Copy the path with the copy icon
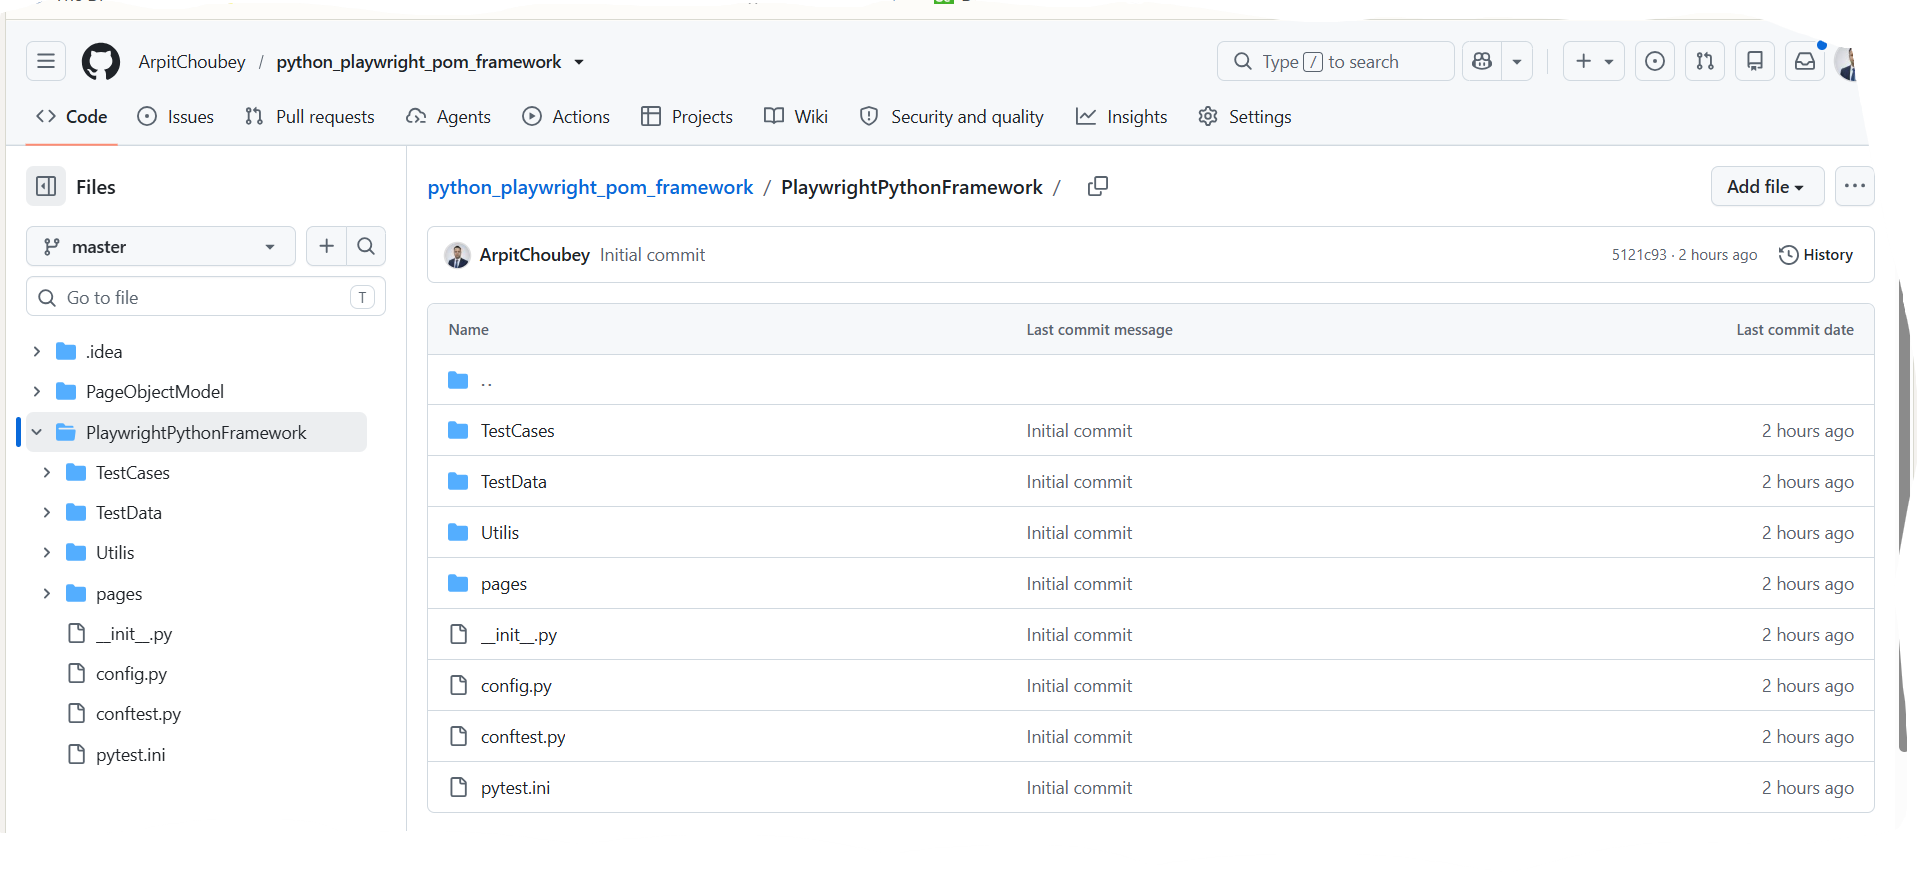 pos(1098,186)
